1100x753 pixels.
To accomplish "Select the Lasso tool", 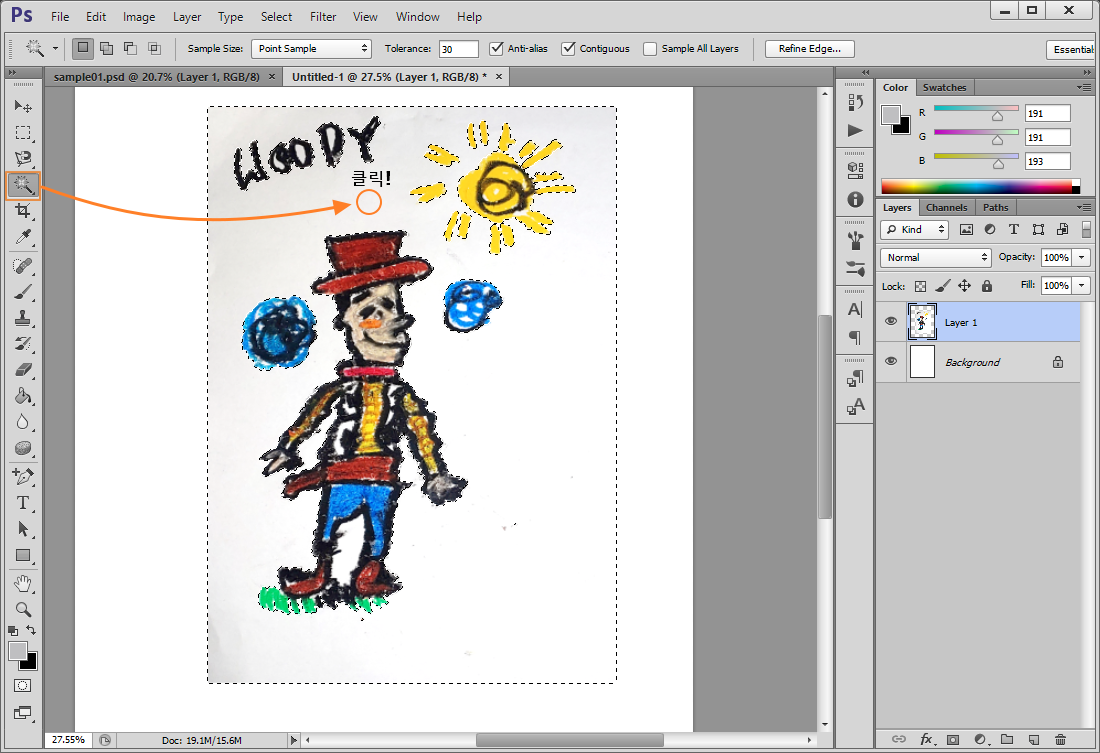I will click(x=23, y=159).
